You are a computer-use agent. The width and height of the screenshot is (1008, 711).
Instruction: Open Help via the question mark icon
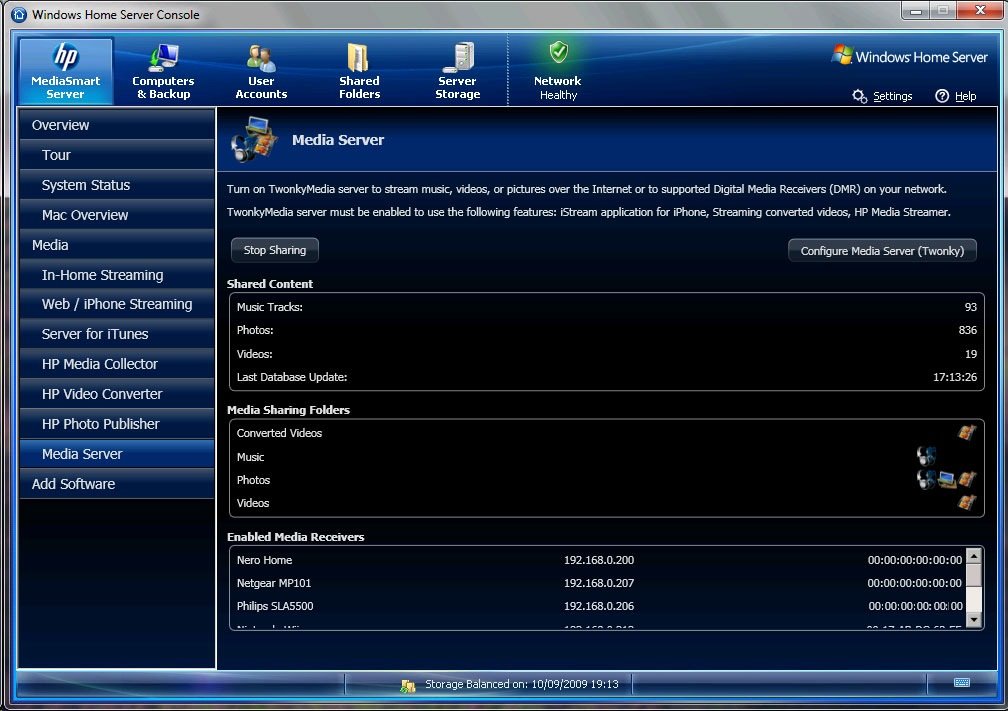(942, 96)
